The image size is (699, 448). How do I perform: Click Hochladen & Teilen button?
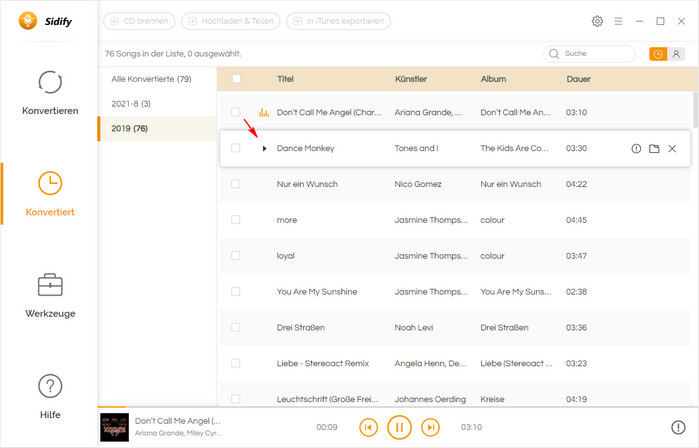pyautogui.click(x=231, y=21)
